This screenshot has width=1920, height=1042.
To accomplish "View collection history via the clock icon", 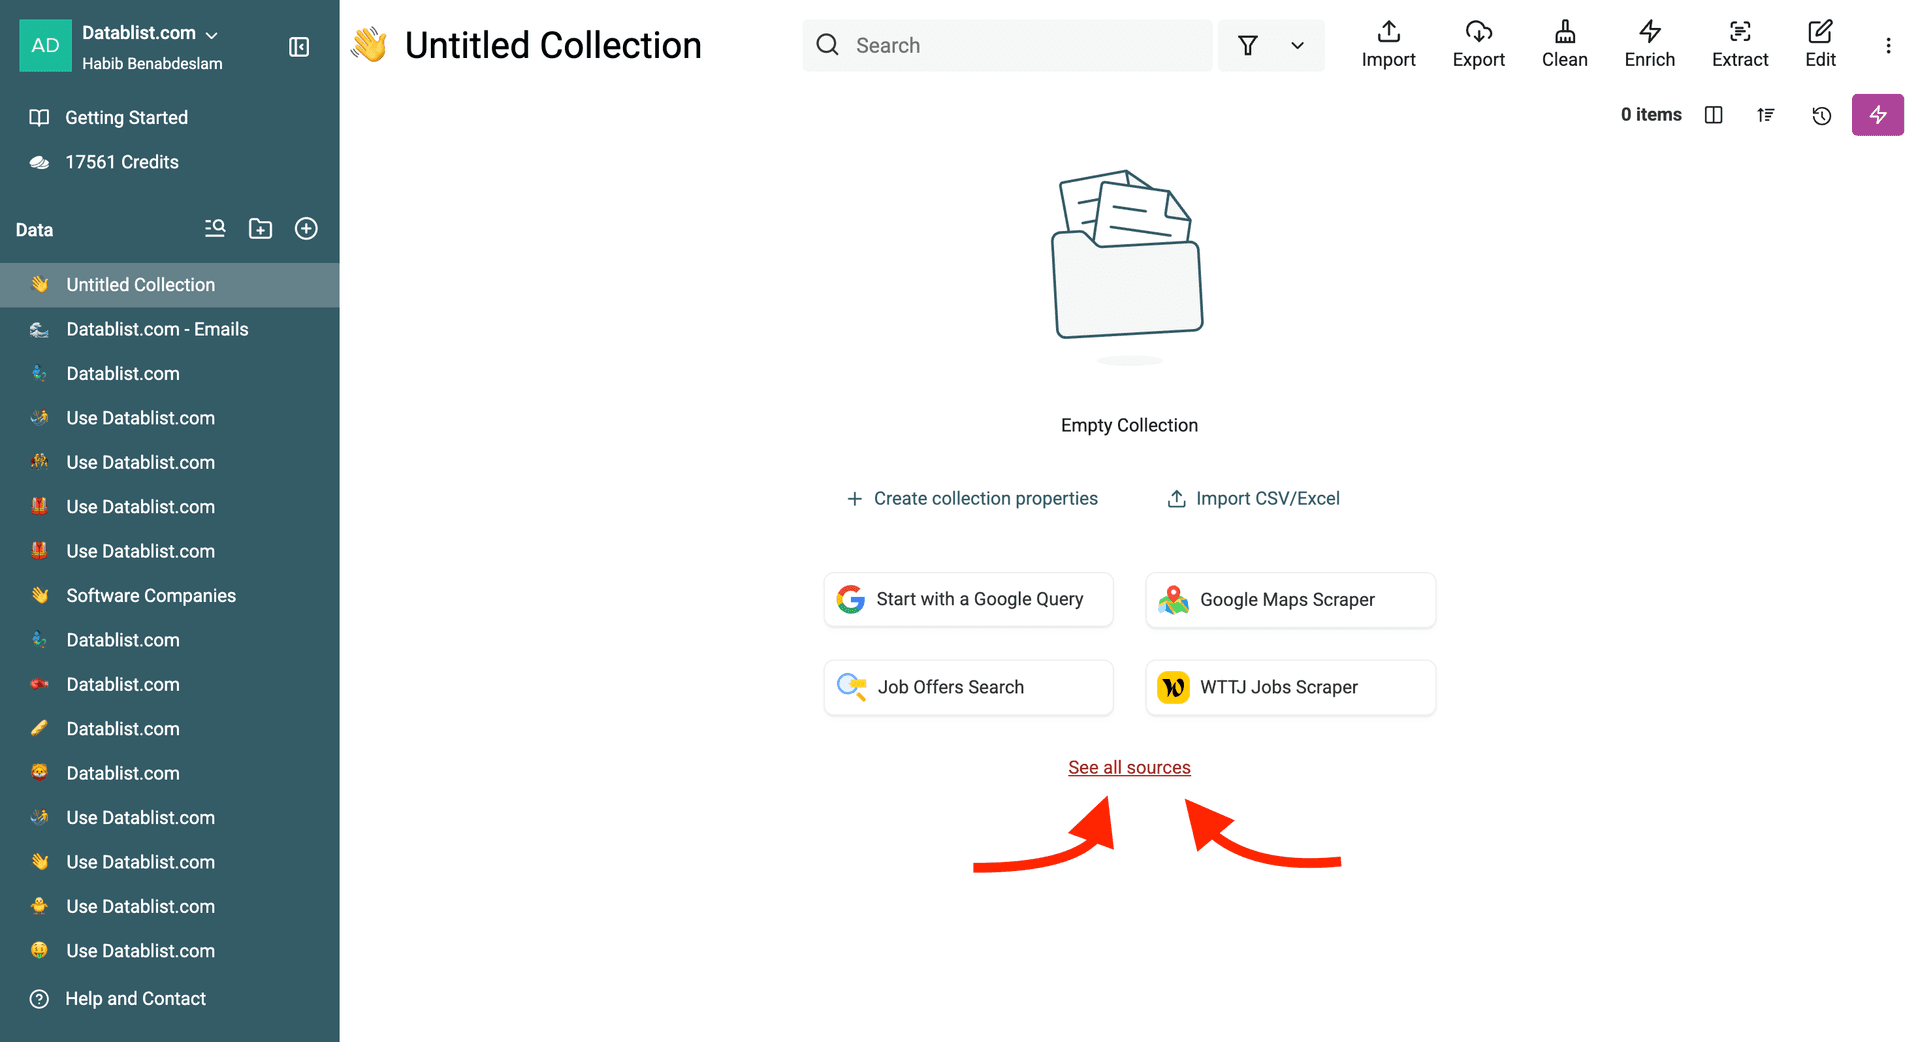I will [x=1821, y=115].
